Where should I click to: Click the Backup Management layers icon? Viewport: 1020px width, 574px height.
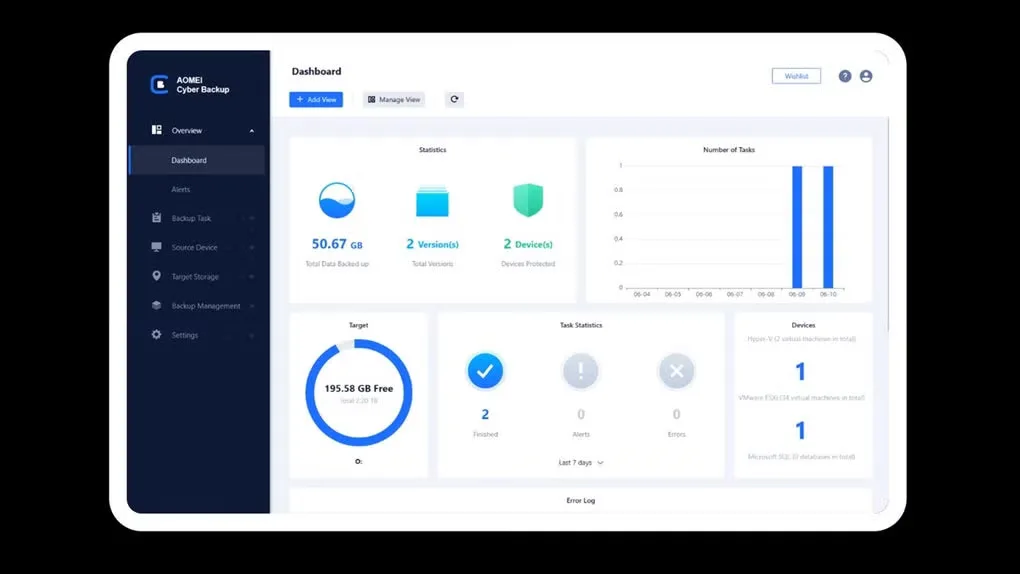pyautogui.click(x=157, y=305)
